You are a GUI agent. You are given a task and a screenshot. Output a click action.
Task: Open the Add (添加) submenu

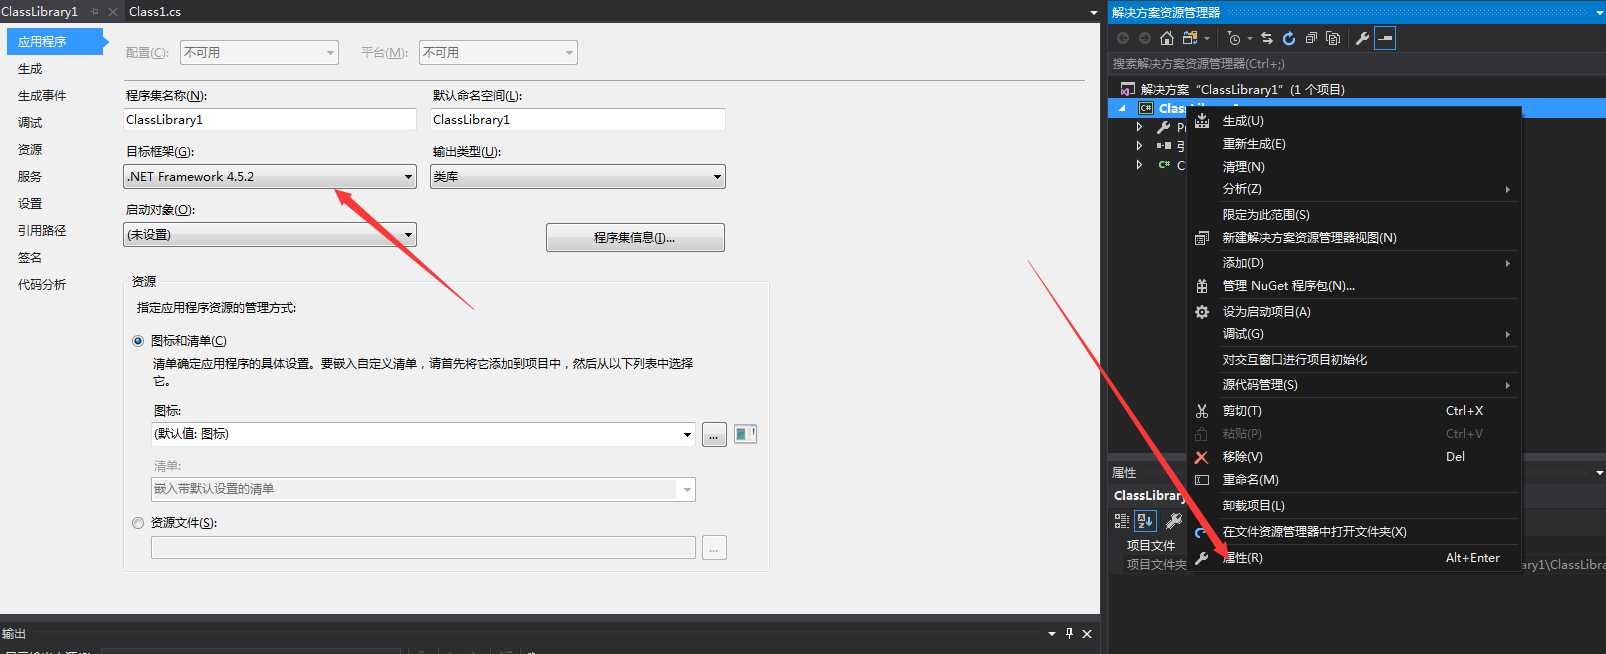[x=1353, y=263]
